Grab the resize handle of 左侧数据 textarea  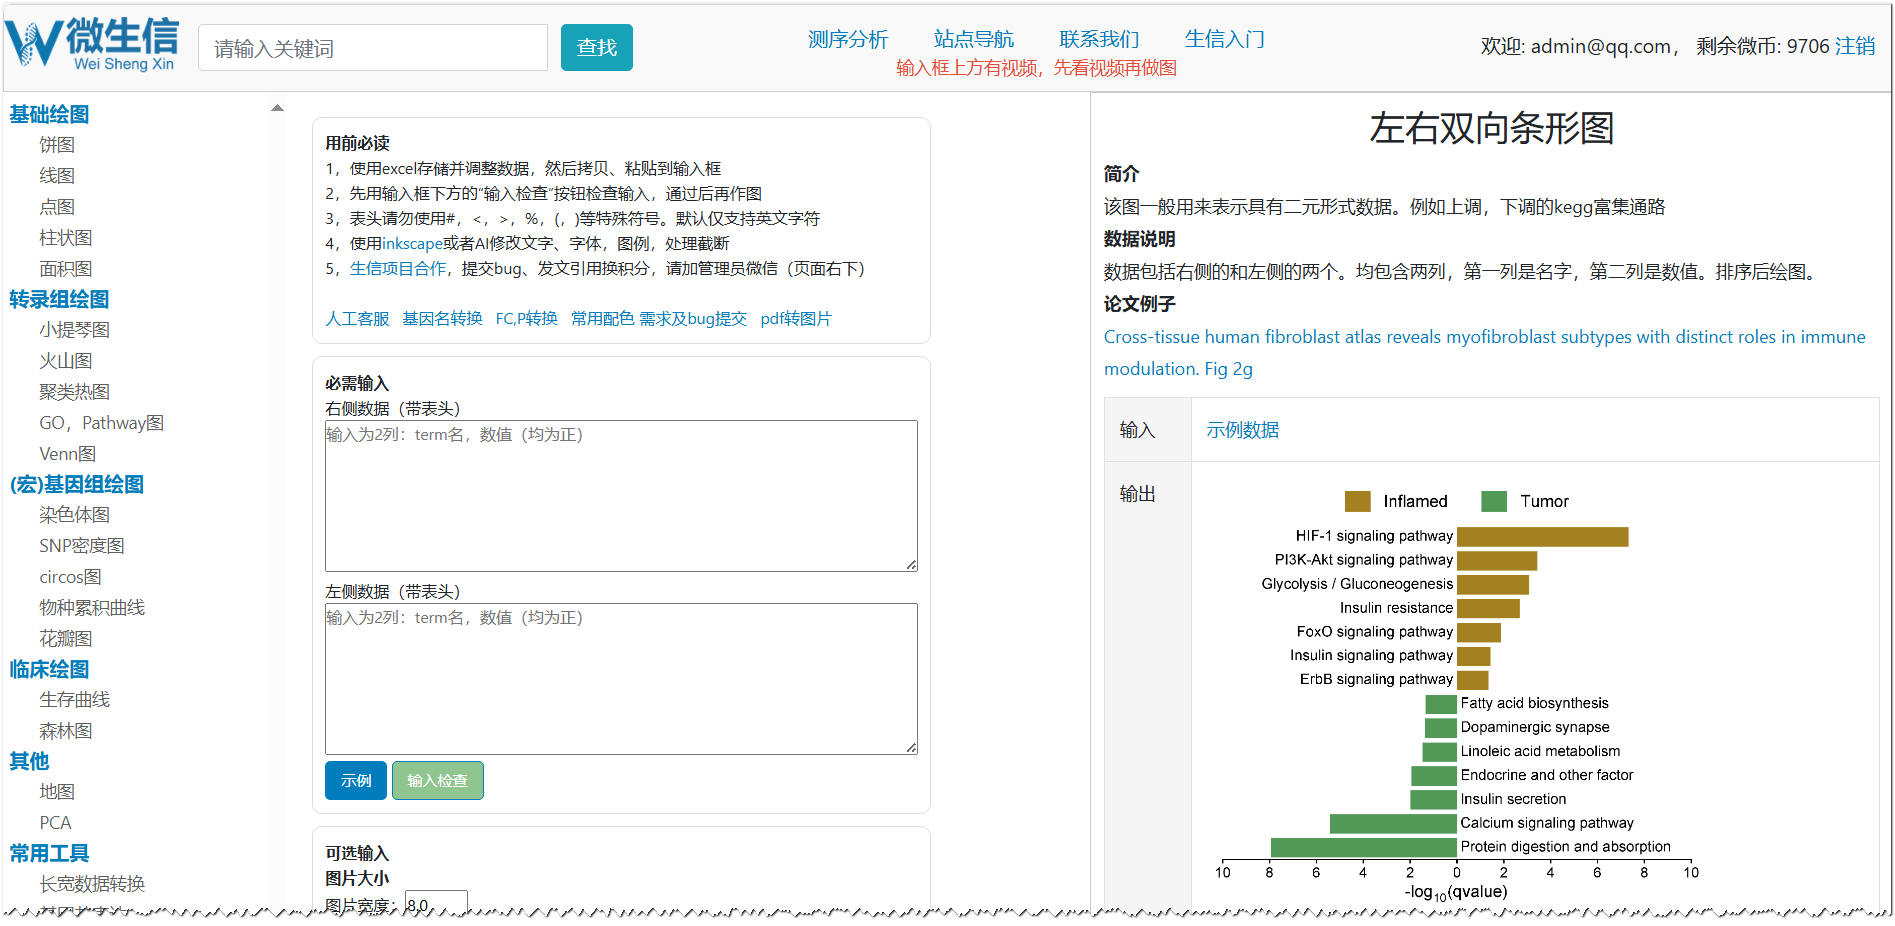pos(911,748)
